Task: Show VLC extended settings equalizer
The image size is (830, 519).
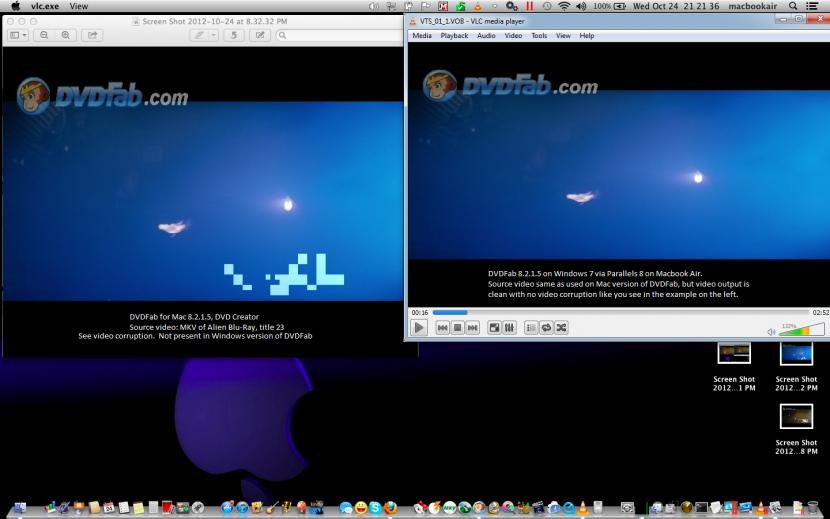Action: point(509,328)
